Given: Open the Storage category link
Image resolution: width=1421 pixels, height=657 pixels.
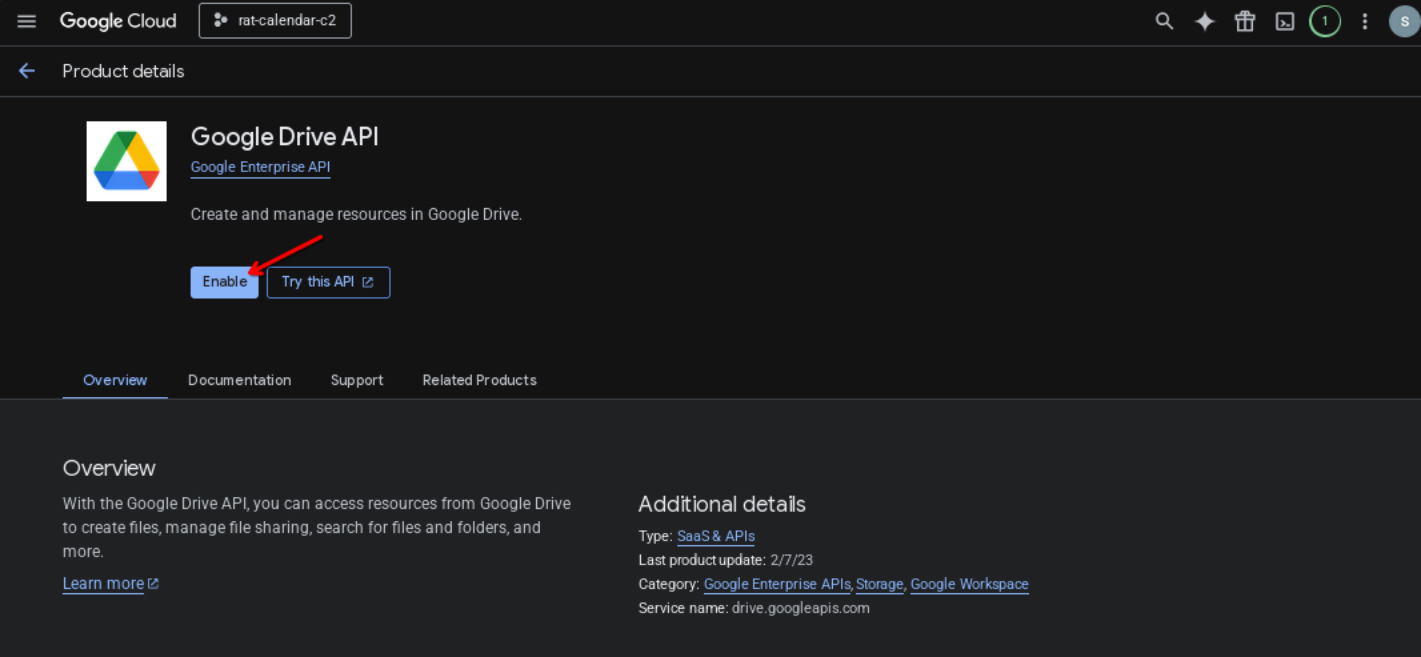Looking at the screenshot, I should [880, 584].
